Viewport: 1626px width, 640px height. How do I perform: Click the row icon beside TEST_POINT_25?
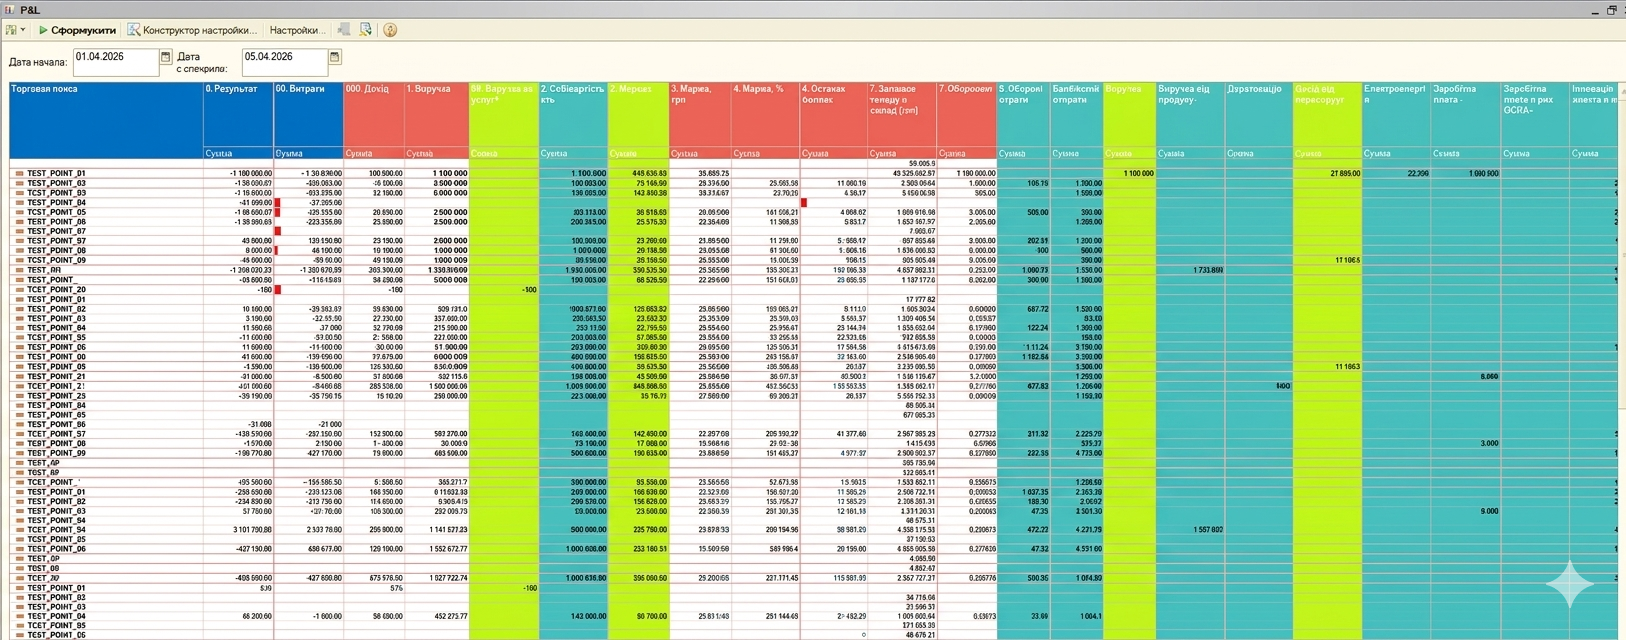(19, 396)
